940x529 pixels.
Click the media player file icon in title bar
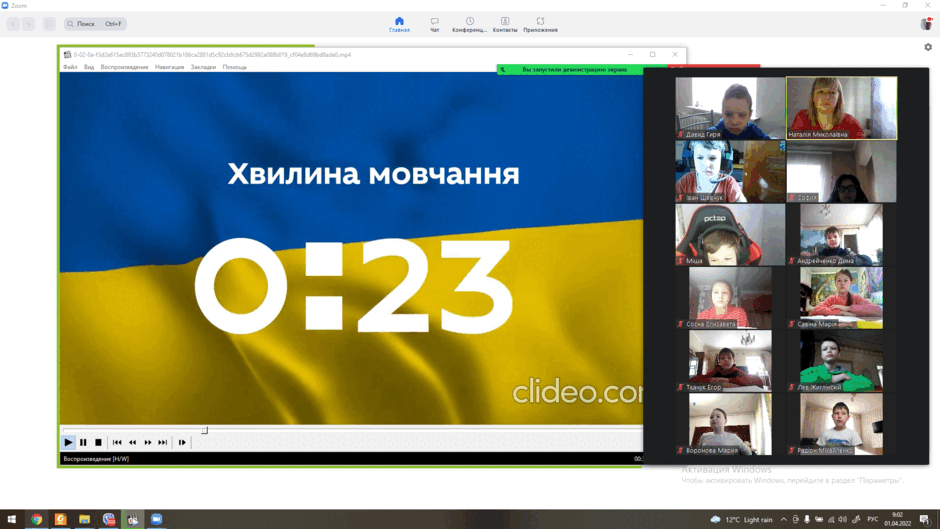tap(67, 55)
